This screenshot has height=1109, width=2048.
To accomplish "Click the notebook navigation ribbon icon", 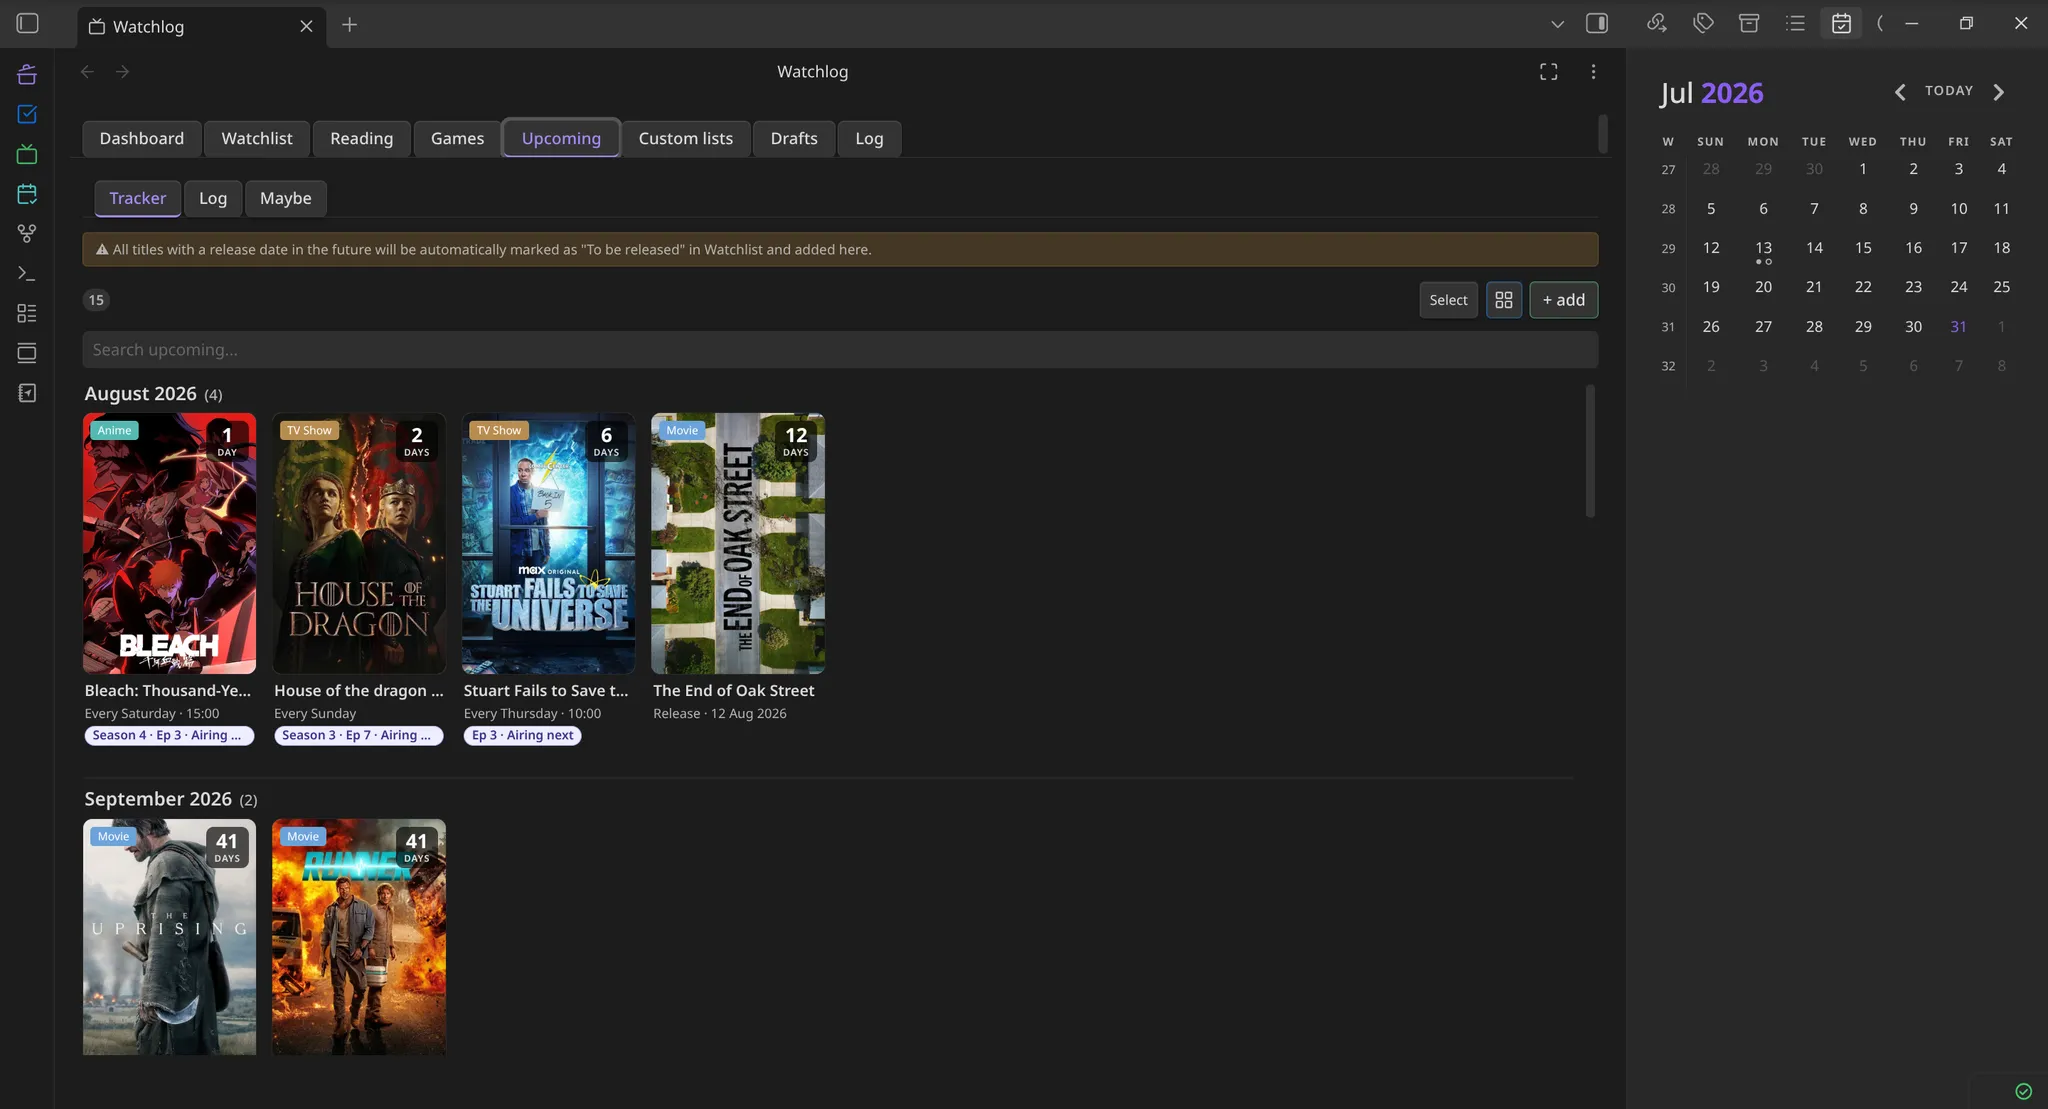I will click(x=27, y=393).
